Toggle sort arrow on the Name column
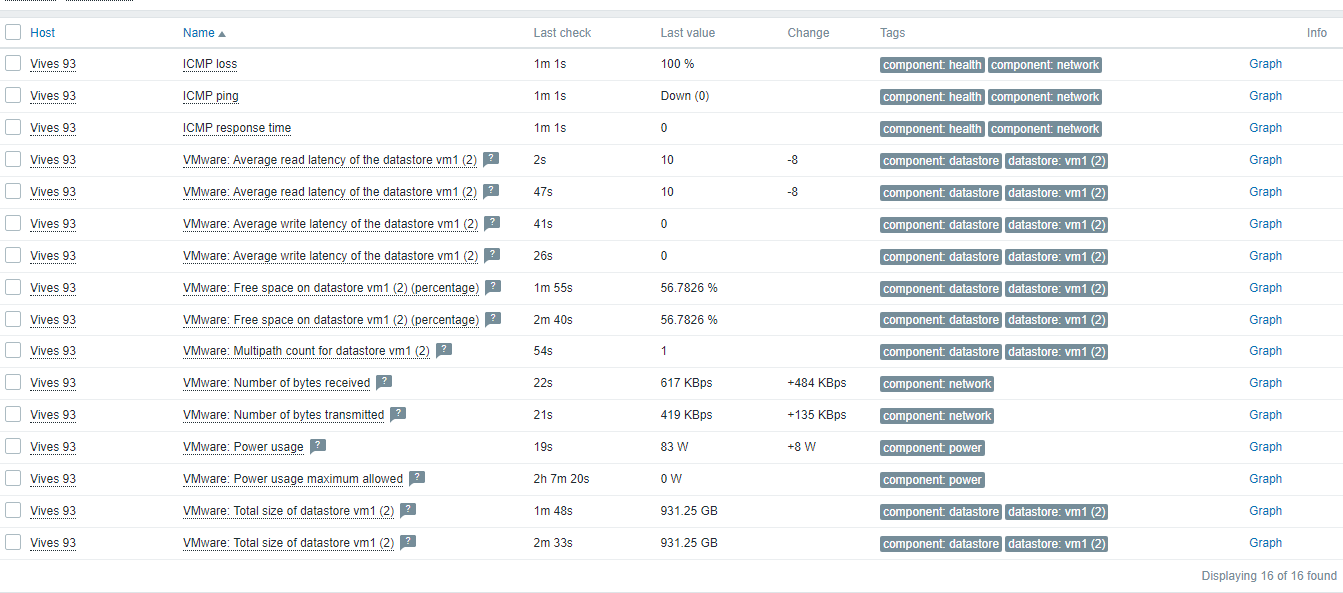The image size is (1343, 593). (222, 33)
